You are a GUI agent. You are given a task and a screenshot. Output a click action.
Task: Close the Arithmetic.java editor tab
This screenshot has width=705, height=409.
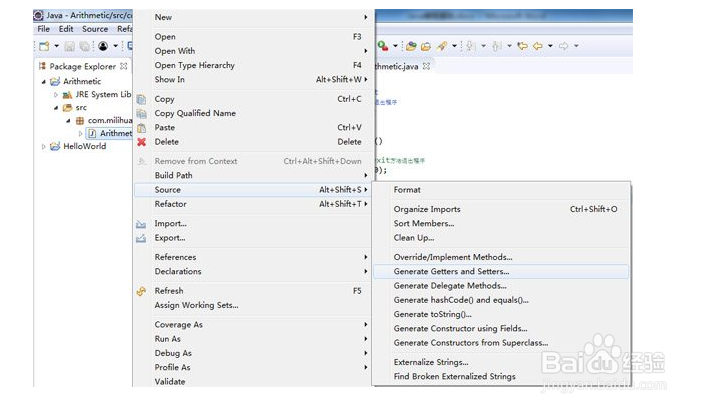(x=426, y=66)
